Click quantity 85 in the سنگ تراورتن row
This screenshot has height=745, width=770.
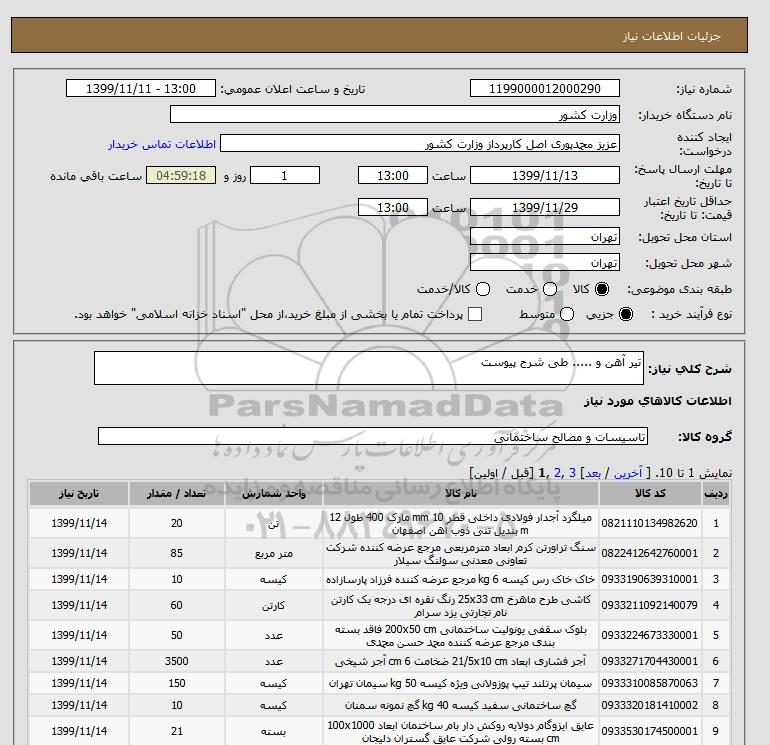tap(176, 553)
